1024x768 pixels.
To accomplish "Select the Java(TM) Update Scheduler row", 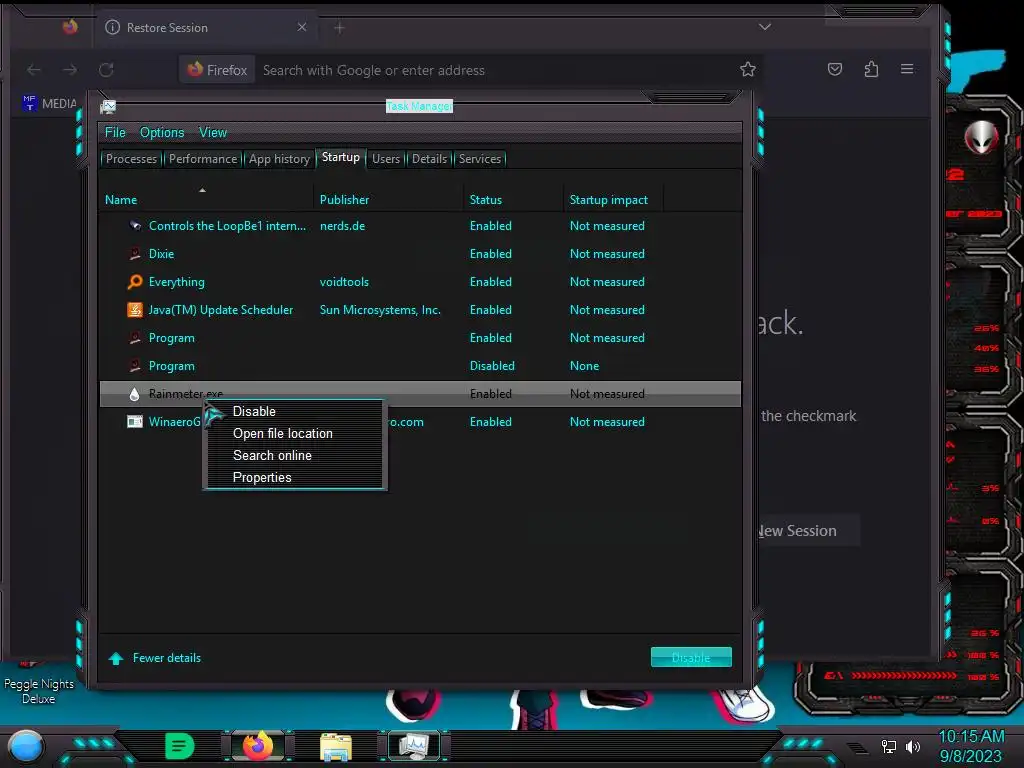I will point(420,310).
